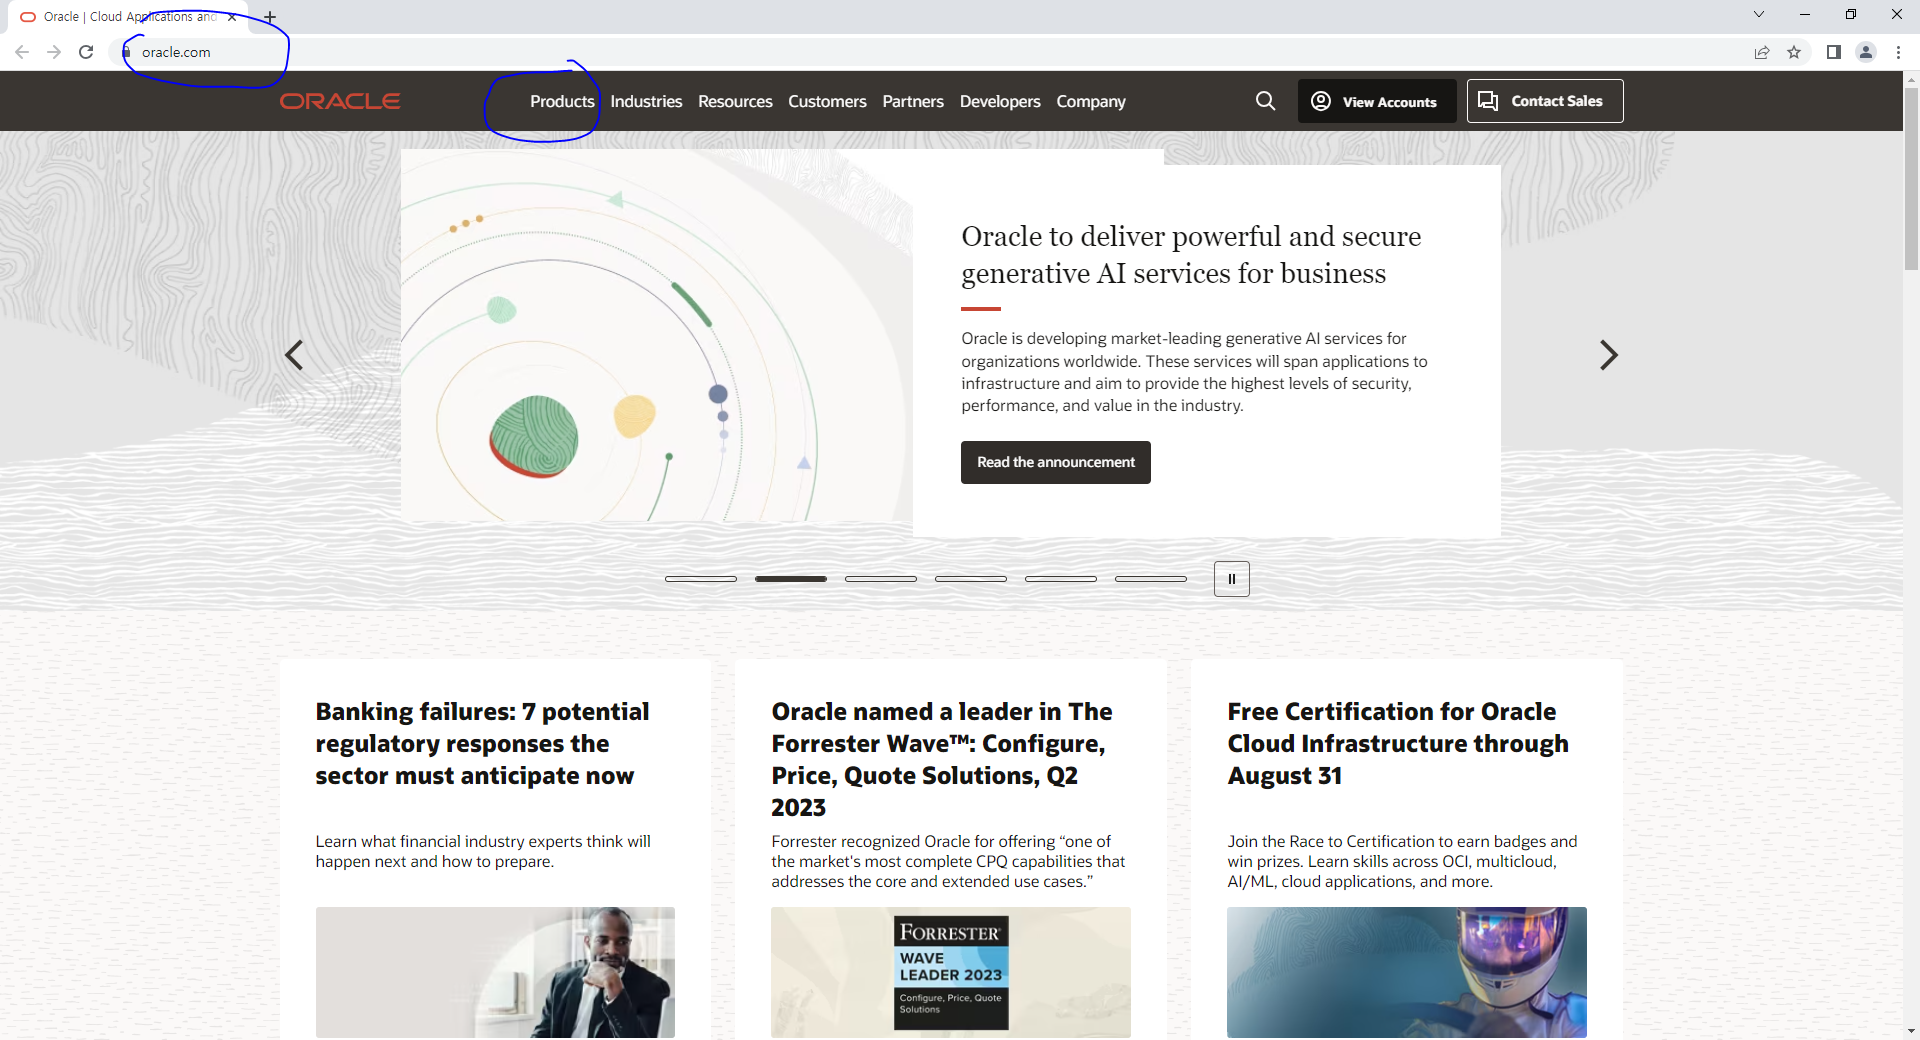The image size is (1920, 1040).
Task: Open the Products menu
Action: (562, 101)
